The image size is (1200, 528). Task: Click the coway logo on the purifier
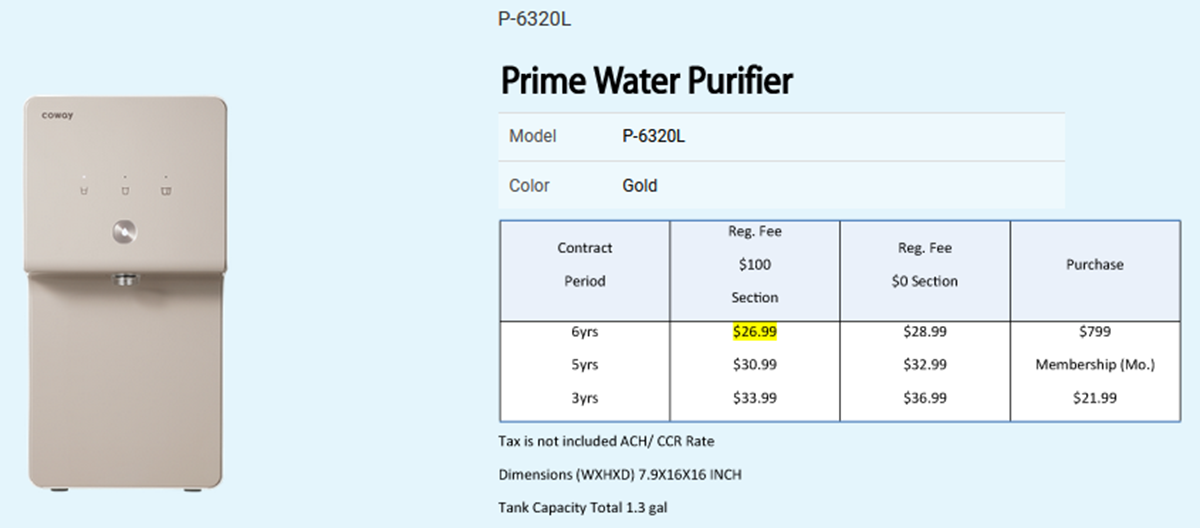(57, 115)
